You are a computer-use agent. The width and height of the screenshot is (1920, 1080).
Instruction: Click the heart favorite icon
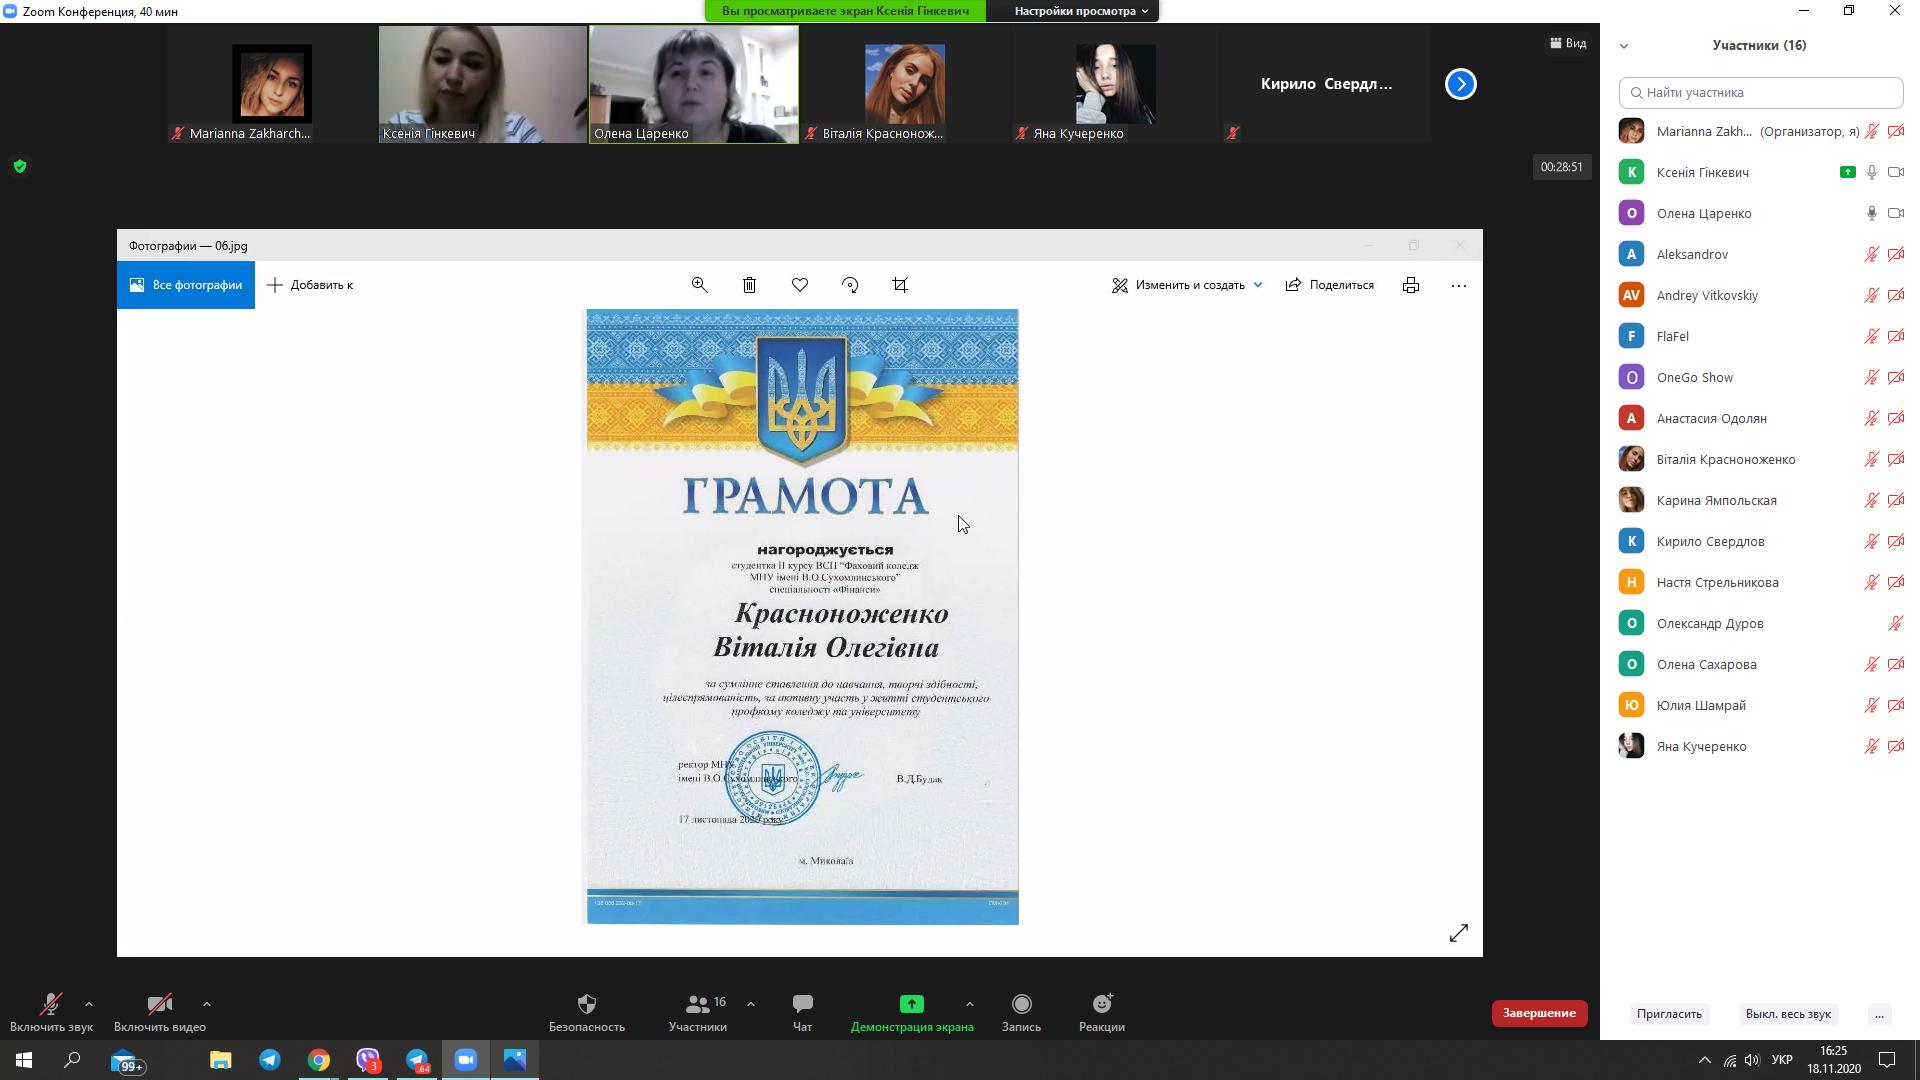799,285
